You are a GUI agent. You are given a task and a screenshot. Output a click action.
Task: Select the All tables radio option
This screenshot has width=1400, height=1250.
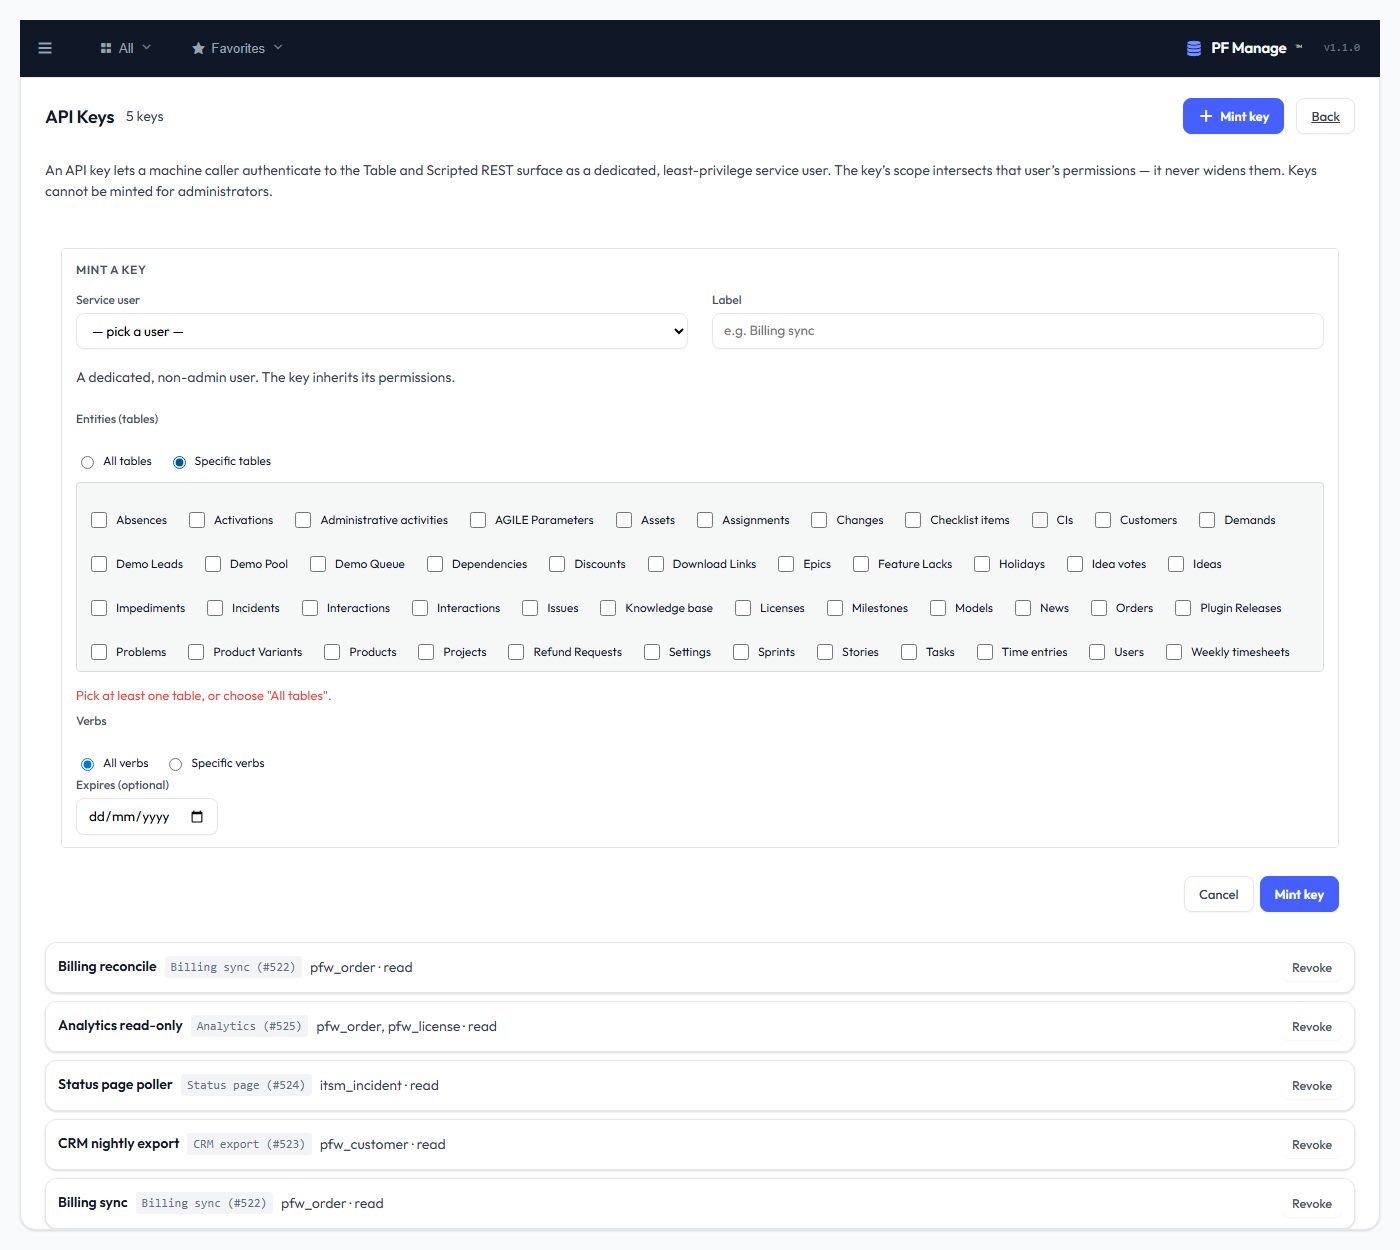[x=87, y=462]
